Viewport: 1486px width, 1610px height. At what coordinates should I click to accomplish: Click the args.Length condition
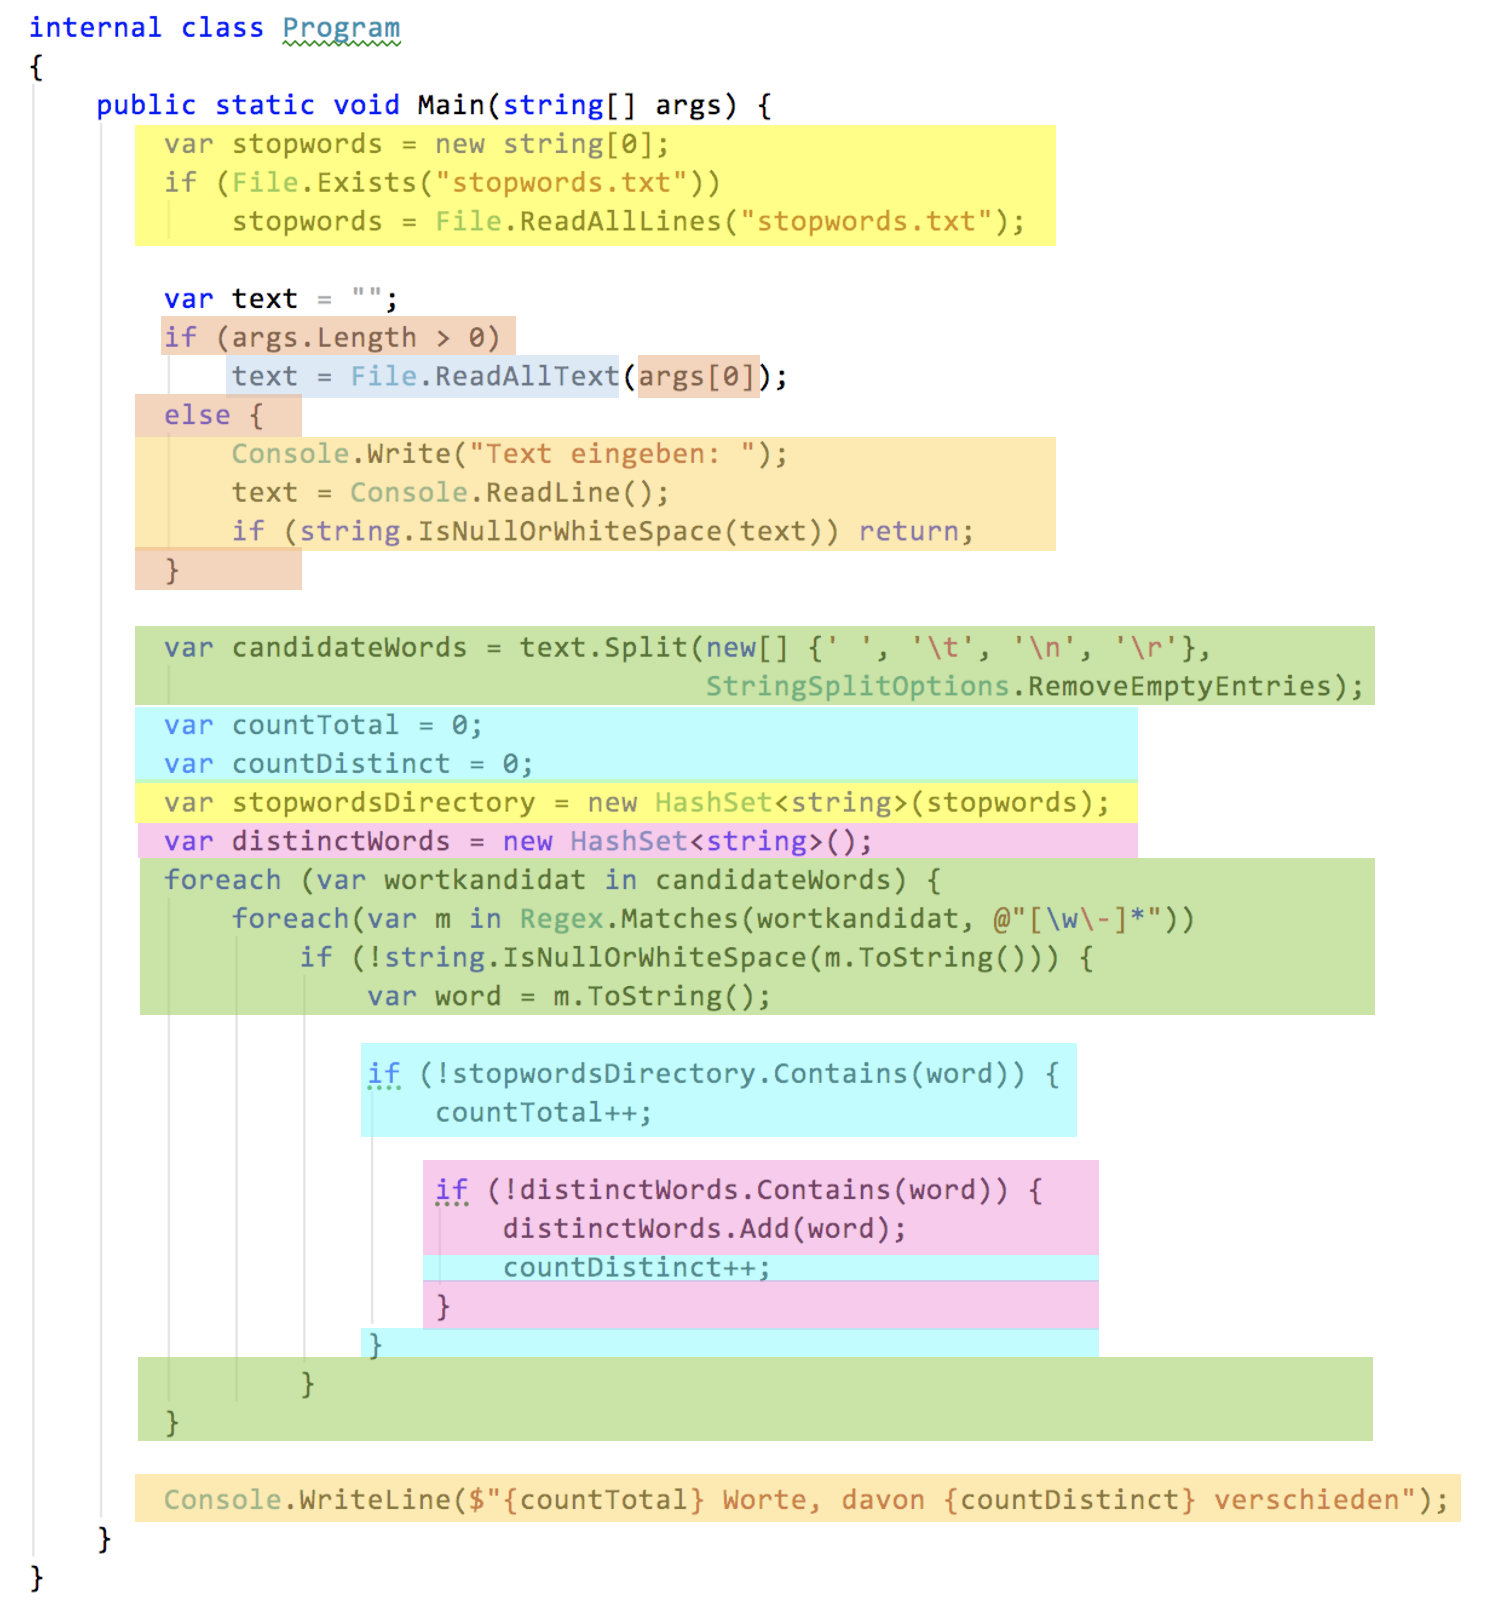click(356, 338)
